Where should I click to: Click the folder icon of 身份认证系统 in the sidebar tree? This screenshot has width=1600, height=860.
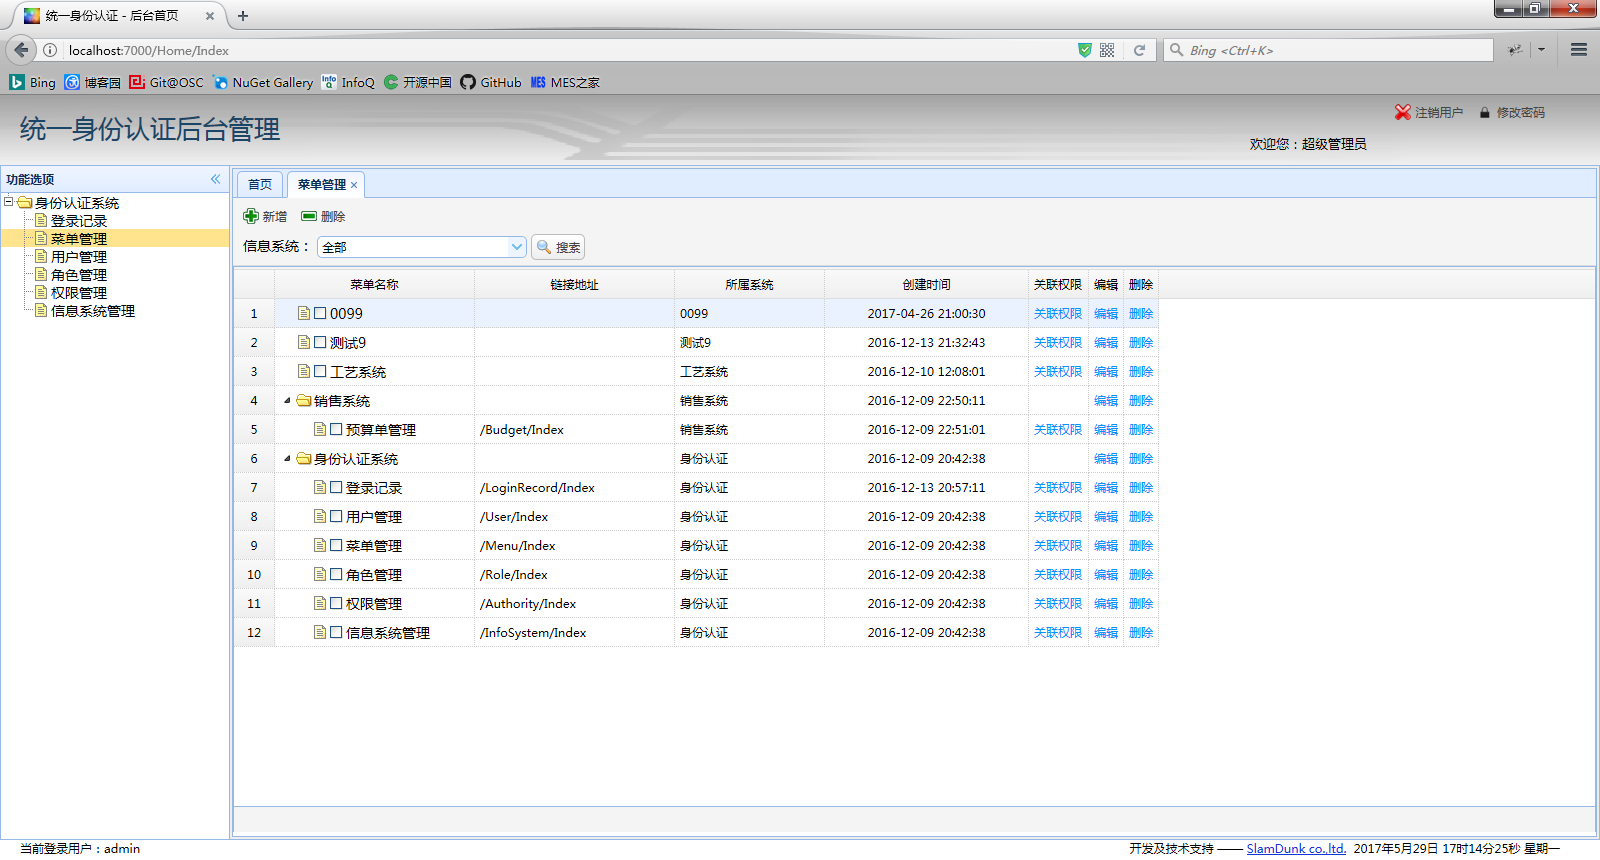pyautogui.click(x=25, y=202)
